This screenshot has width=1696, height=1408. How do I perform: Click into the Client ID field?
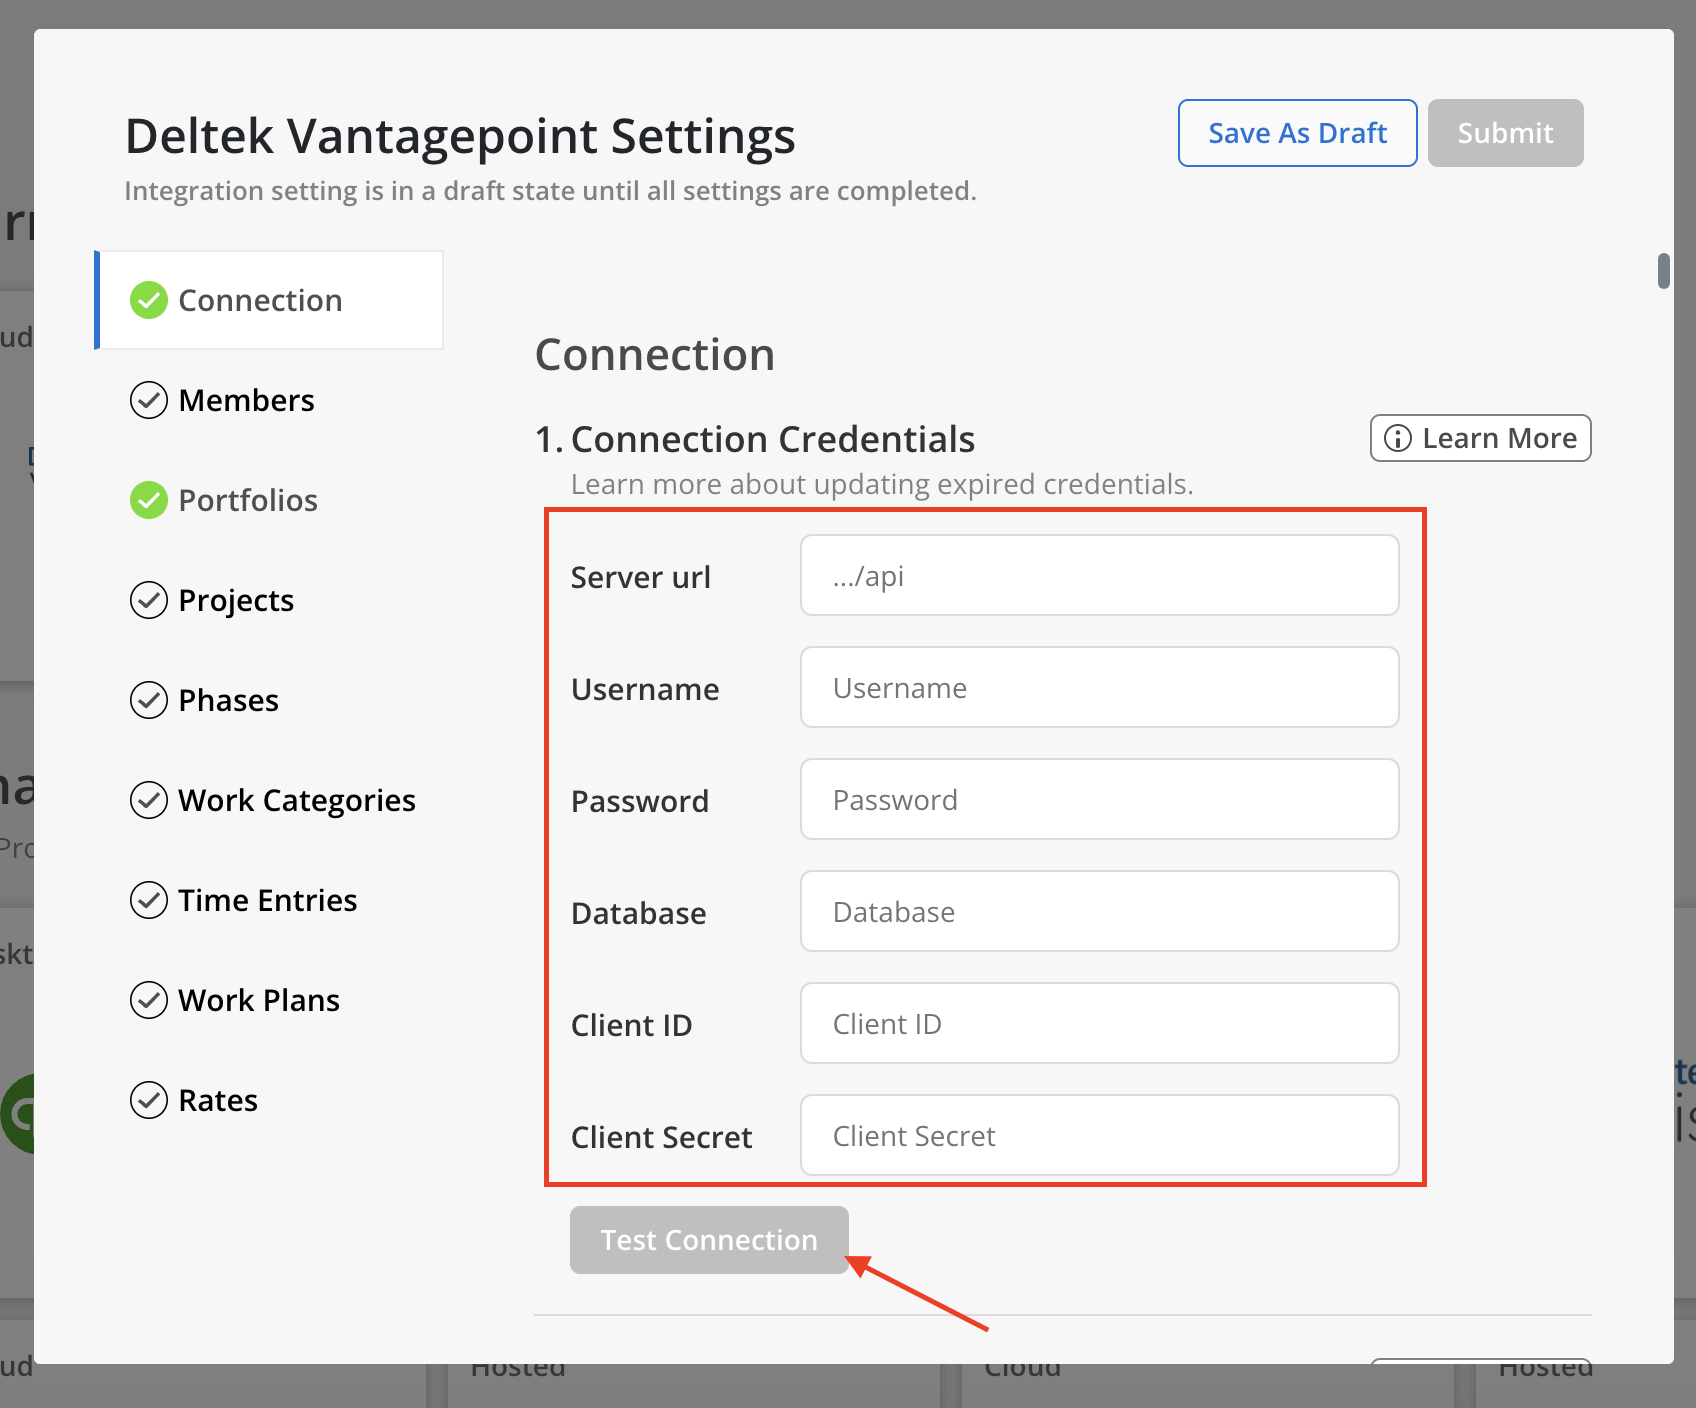(1099, 1023)
